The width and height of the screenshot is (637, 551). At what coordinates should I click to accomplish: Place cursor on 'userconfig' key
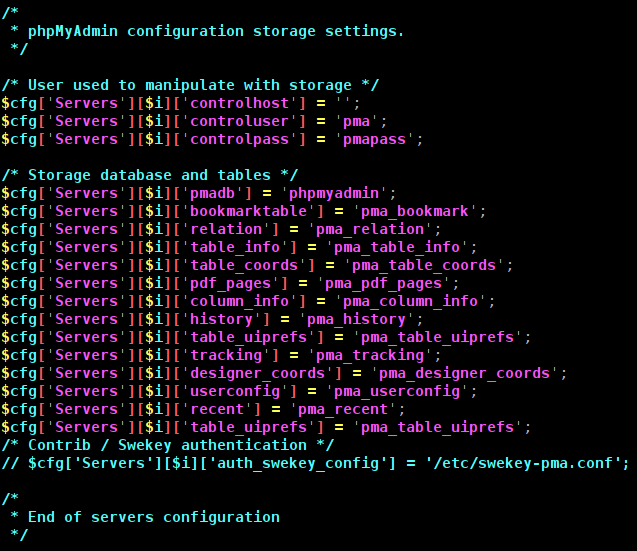pyautogui.click(x=235, y=391)
